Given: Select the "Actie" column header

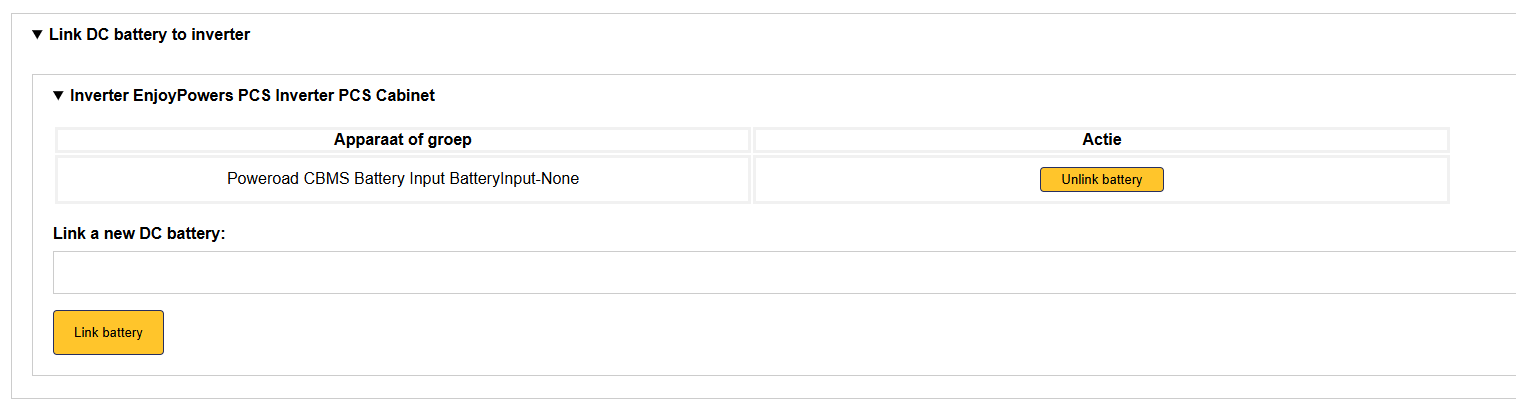Looking at the screenshot, I should coord(1101,140).
